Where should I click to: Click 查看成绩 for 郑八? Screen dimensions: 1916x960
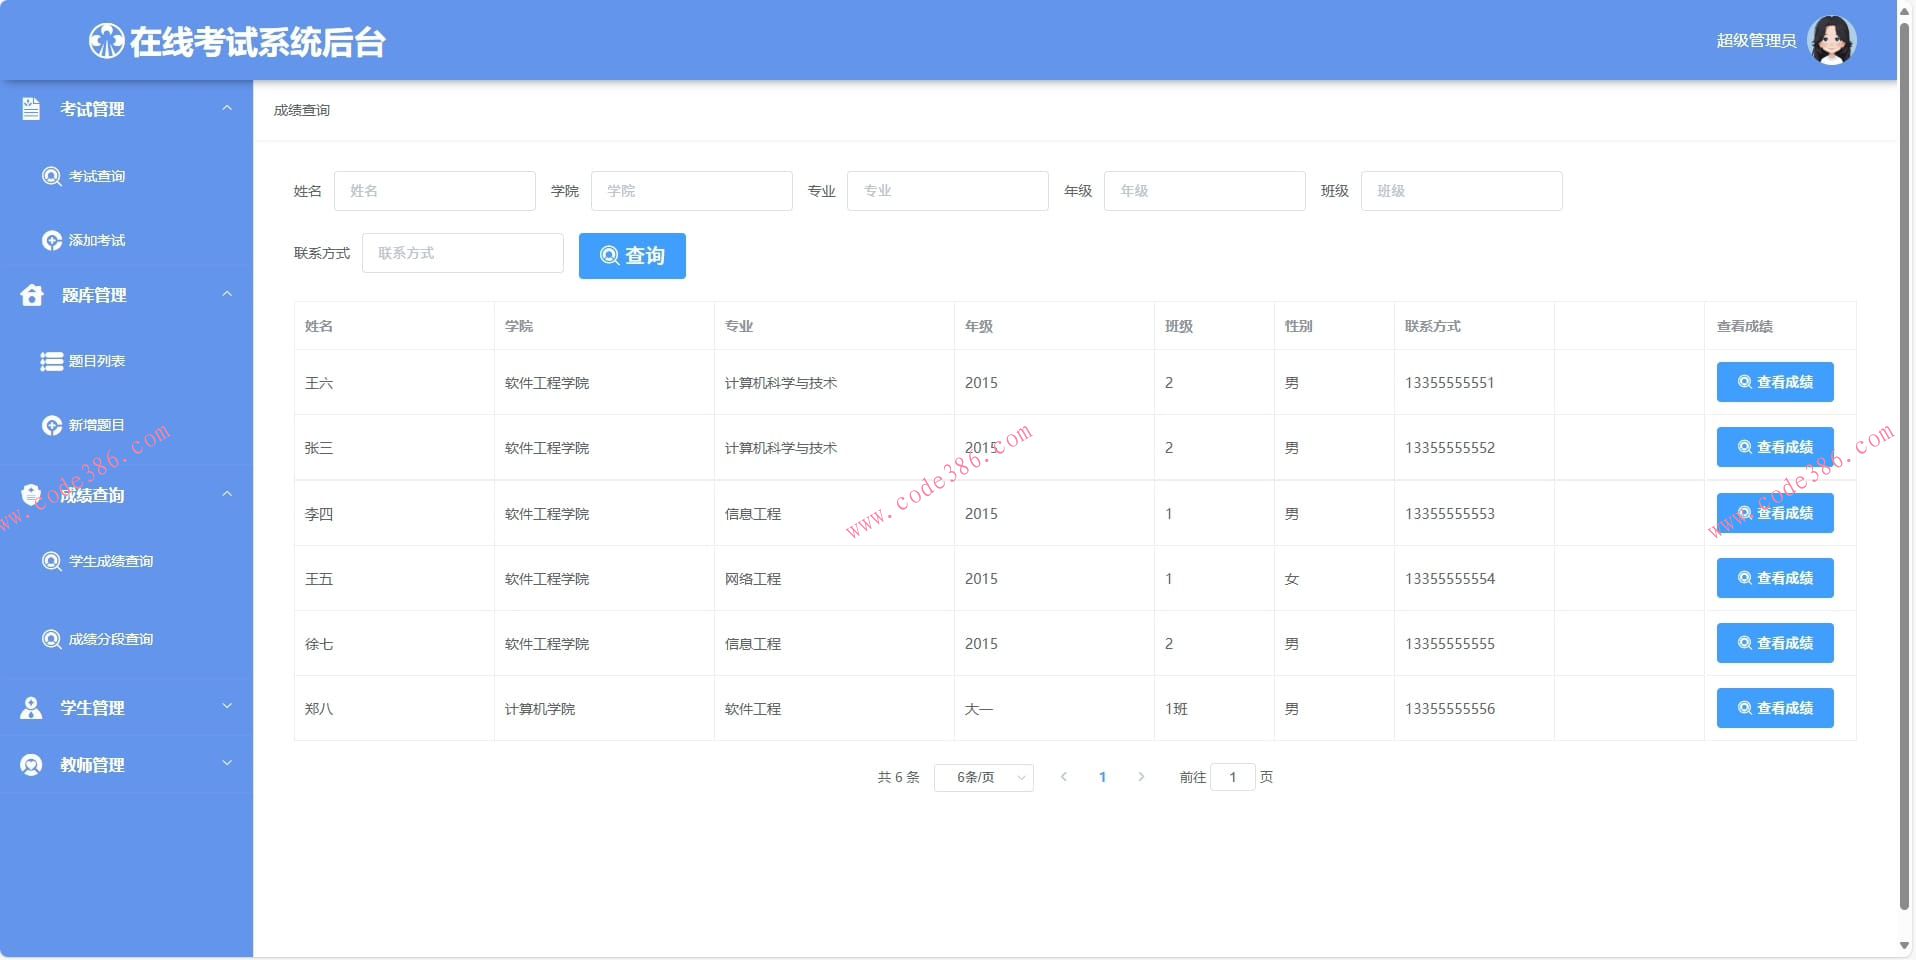[1774, 708]
